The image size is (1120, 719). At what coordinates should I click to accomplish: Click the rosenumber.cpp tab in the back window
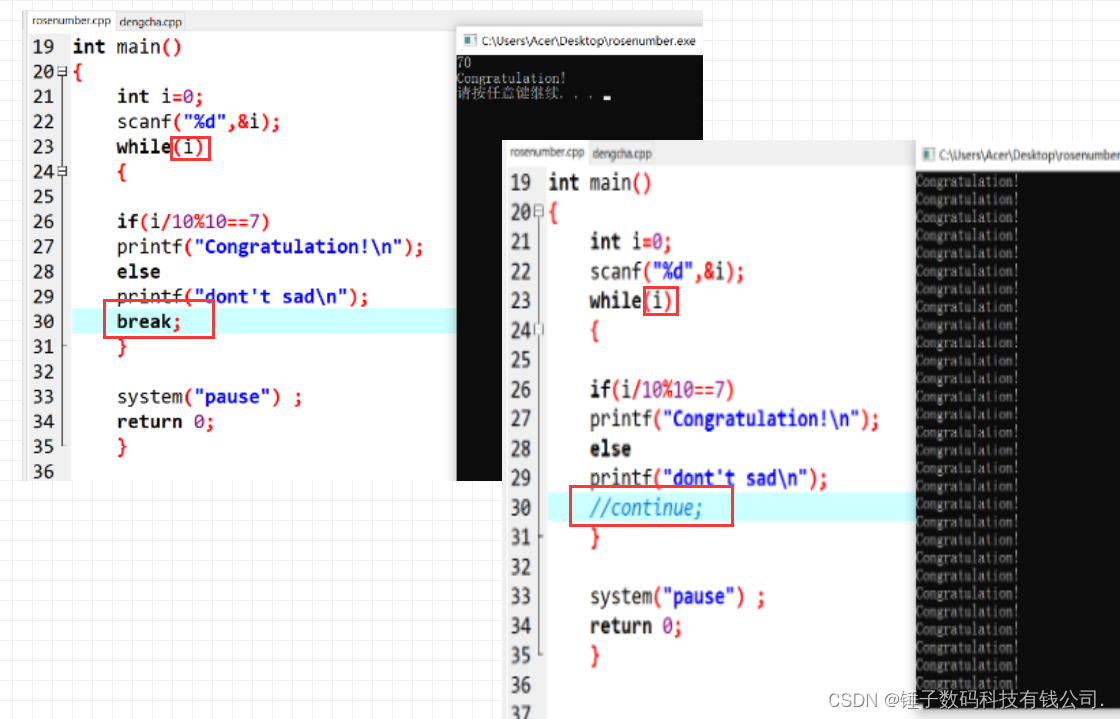(69, 20)
